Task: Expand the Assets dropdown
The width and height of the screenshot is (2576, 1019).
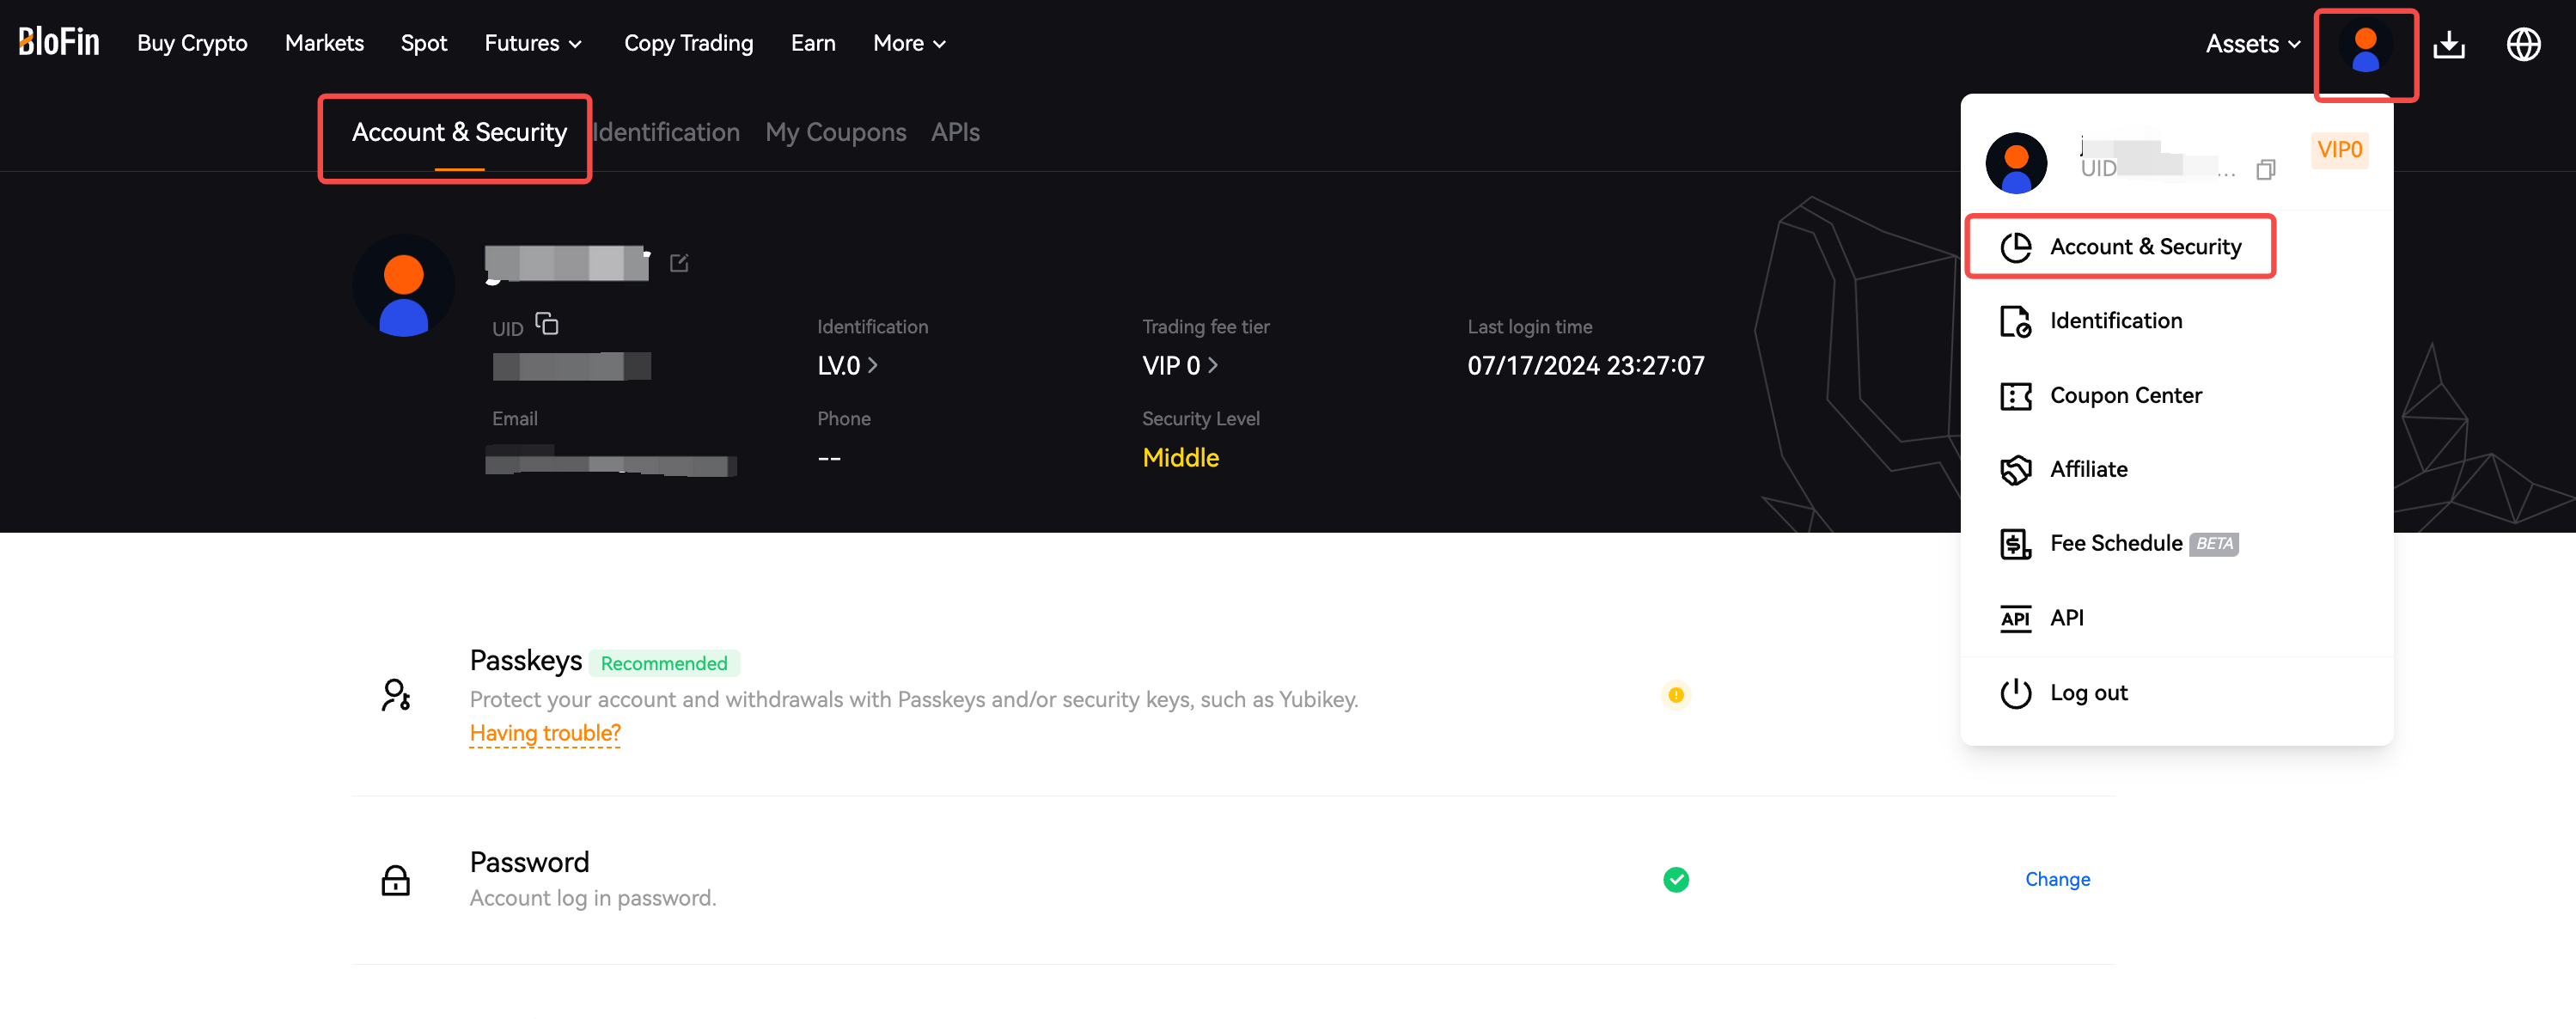Action: click(2253, 44)
